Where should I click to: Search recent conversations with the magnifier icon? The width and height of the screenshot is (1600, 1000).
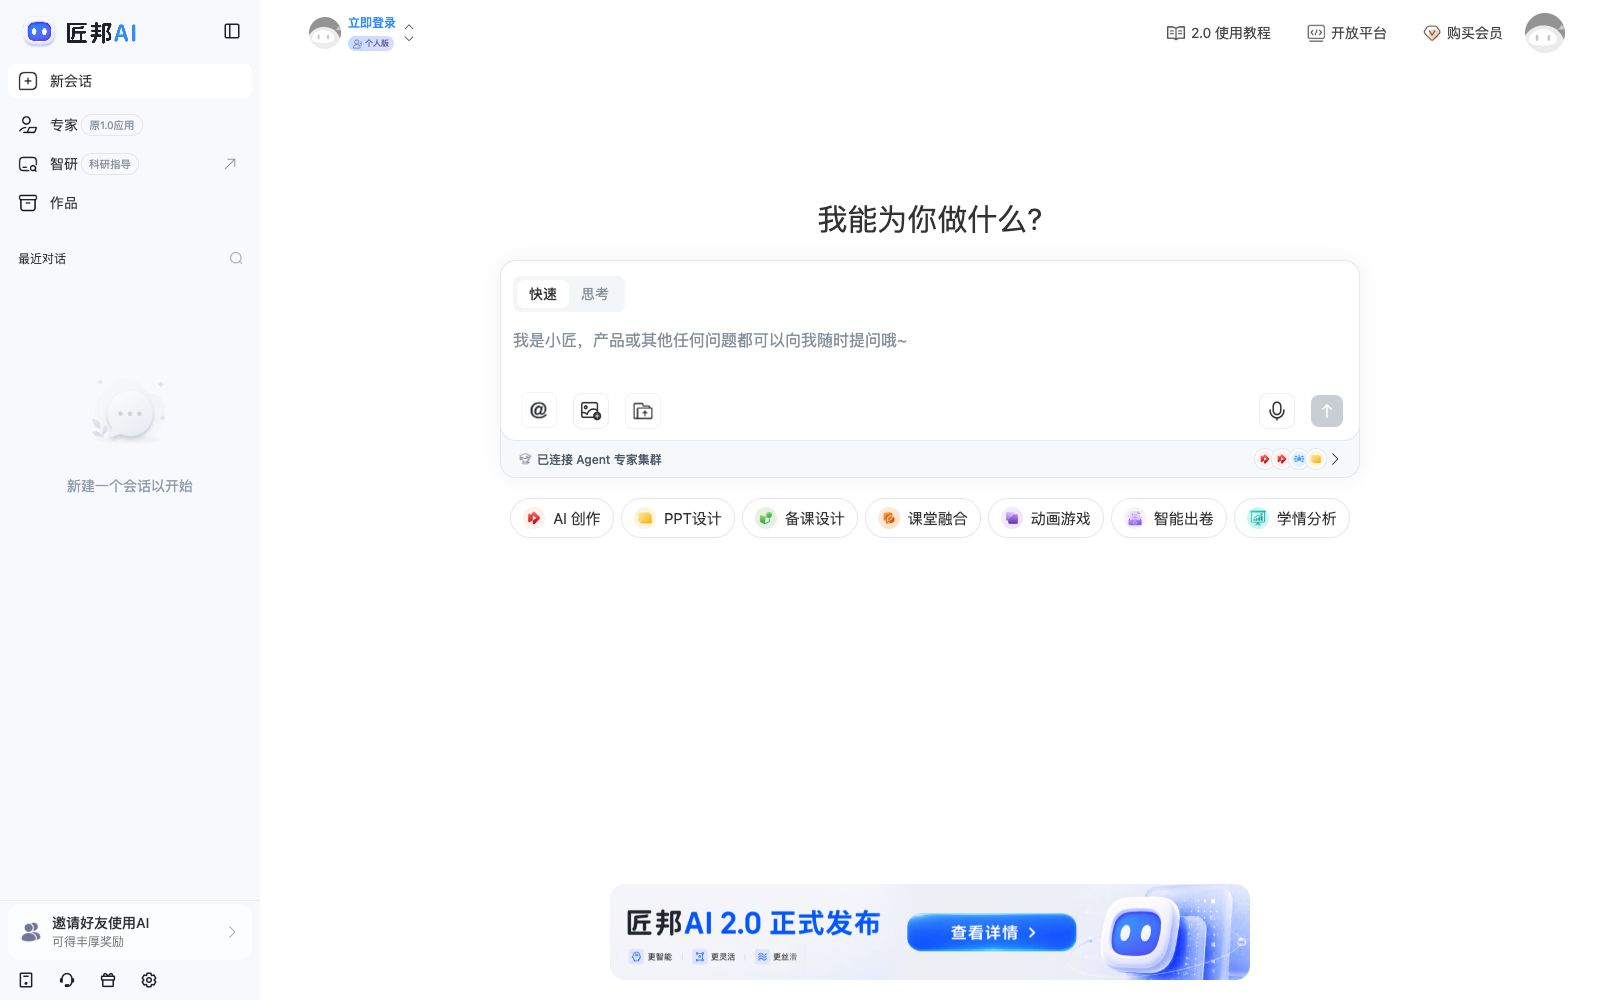[236, 258]
